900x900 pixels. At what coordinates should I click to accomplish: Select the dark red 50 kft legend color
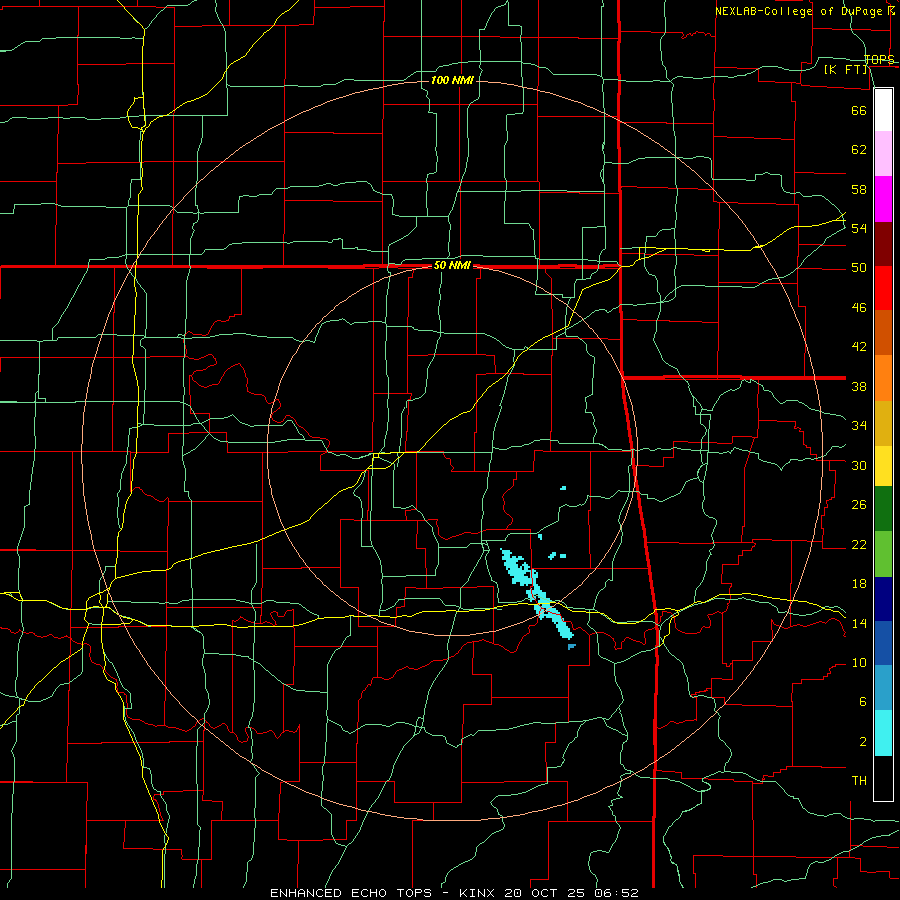coord(883,244)
